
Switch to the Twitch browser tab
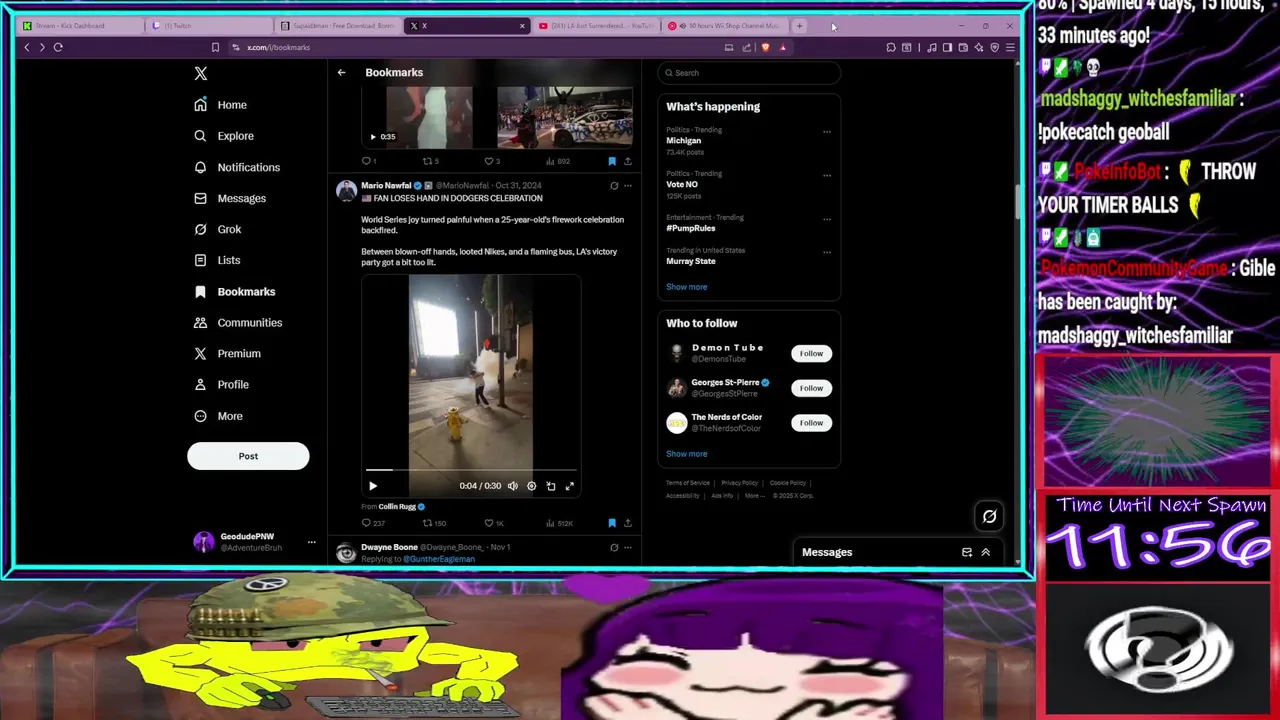[x=208, y=26]
